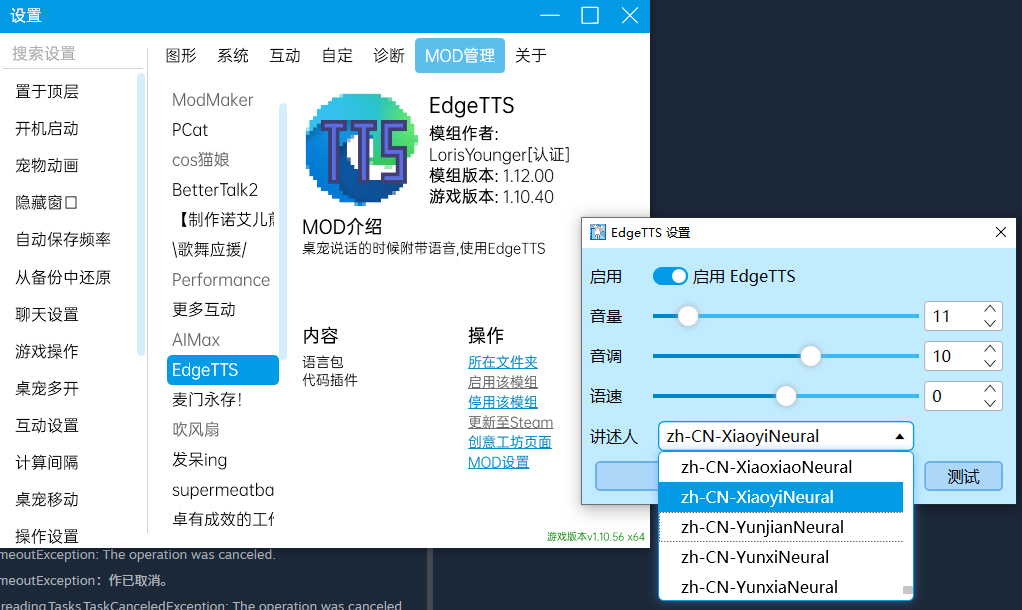Select 更多互动 mod
The height and width of the screenshot is (610, 1022).
[222, 310]
